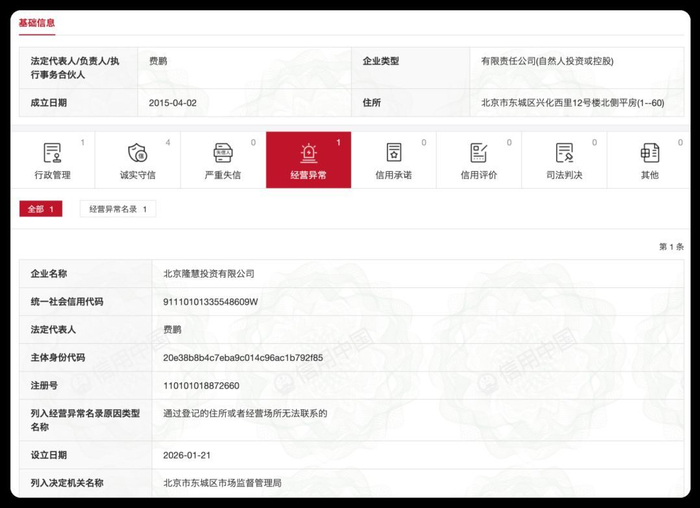700x508 pixels.
Task: Click the 列入经营异常名录原因类型名称 row label
Action: click(x=85, y=420)
